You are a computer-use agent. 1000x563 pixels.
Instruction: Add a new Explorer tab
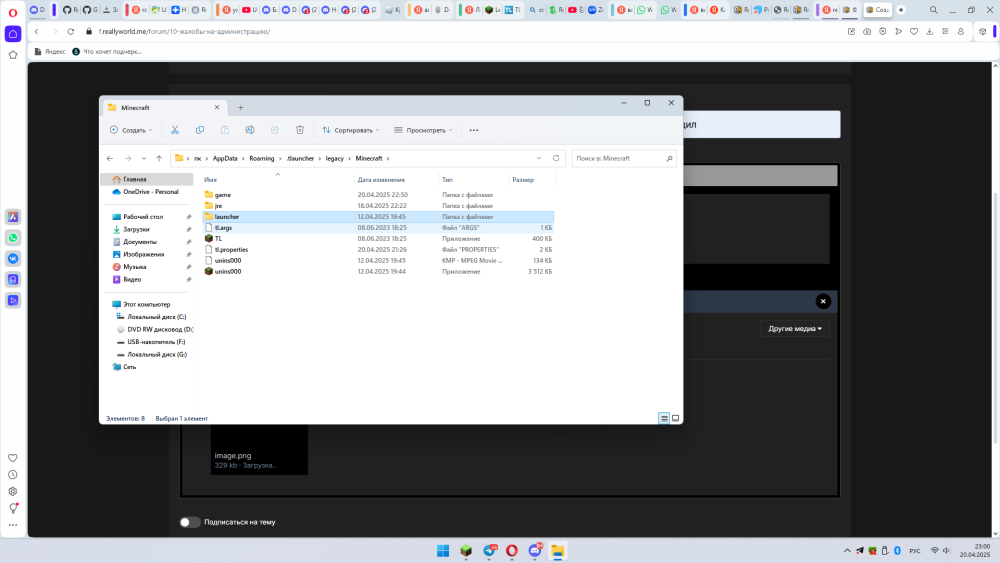[240, 108]
